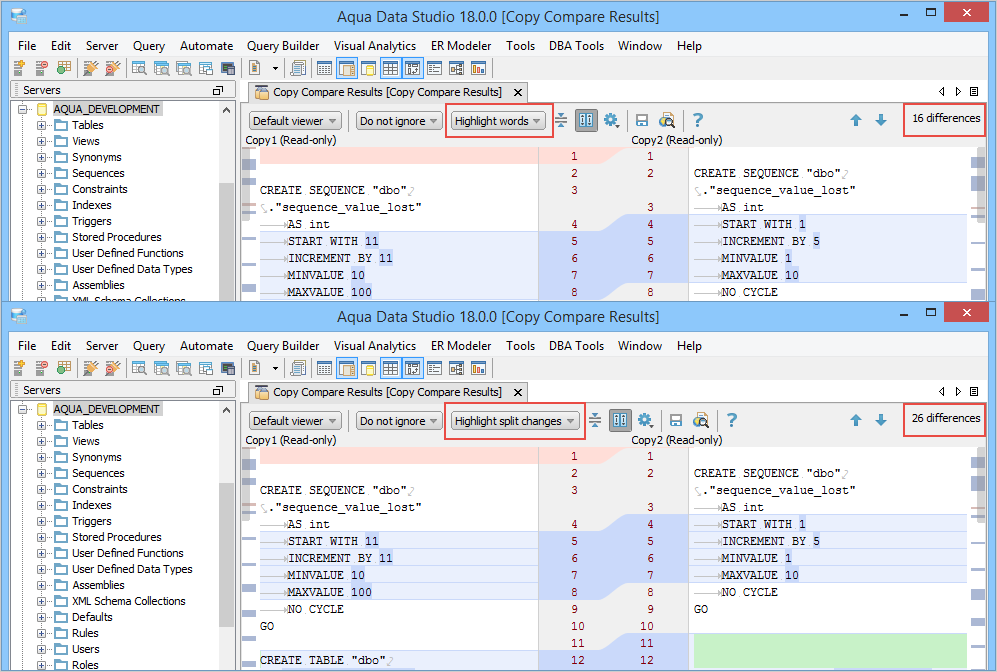Click the disconnect server icon in upper window toolbar

coord(41,68)
